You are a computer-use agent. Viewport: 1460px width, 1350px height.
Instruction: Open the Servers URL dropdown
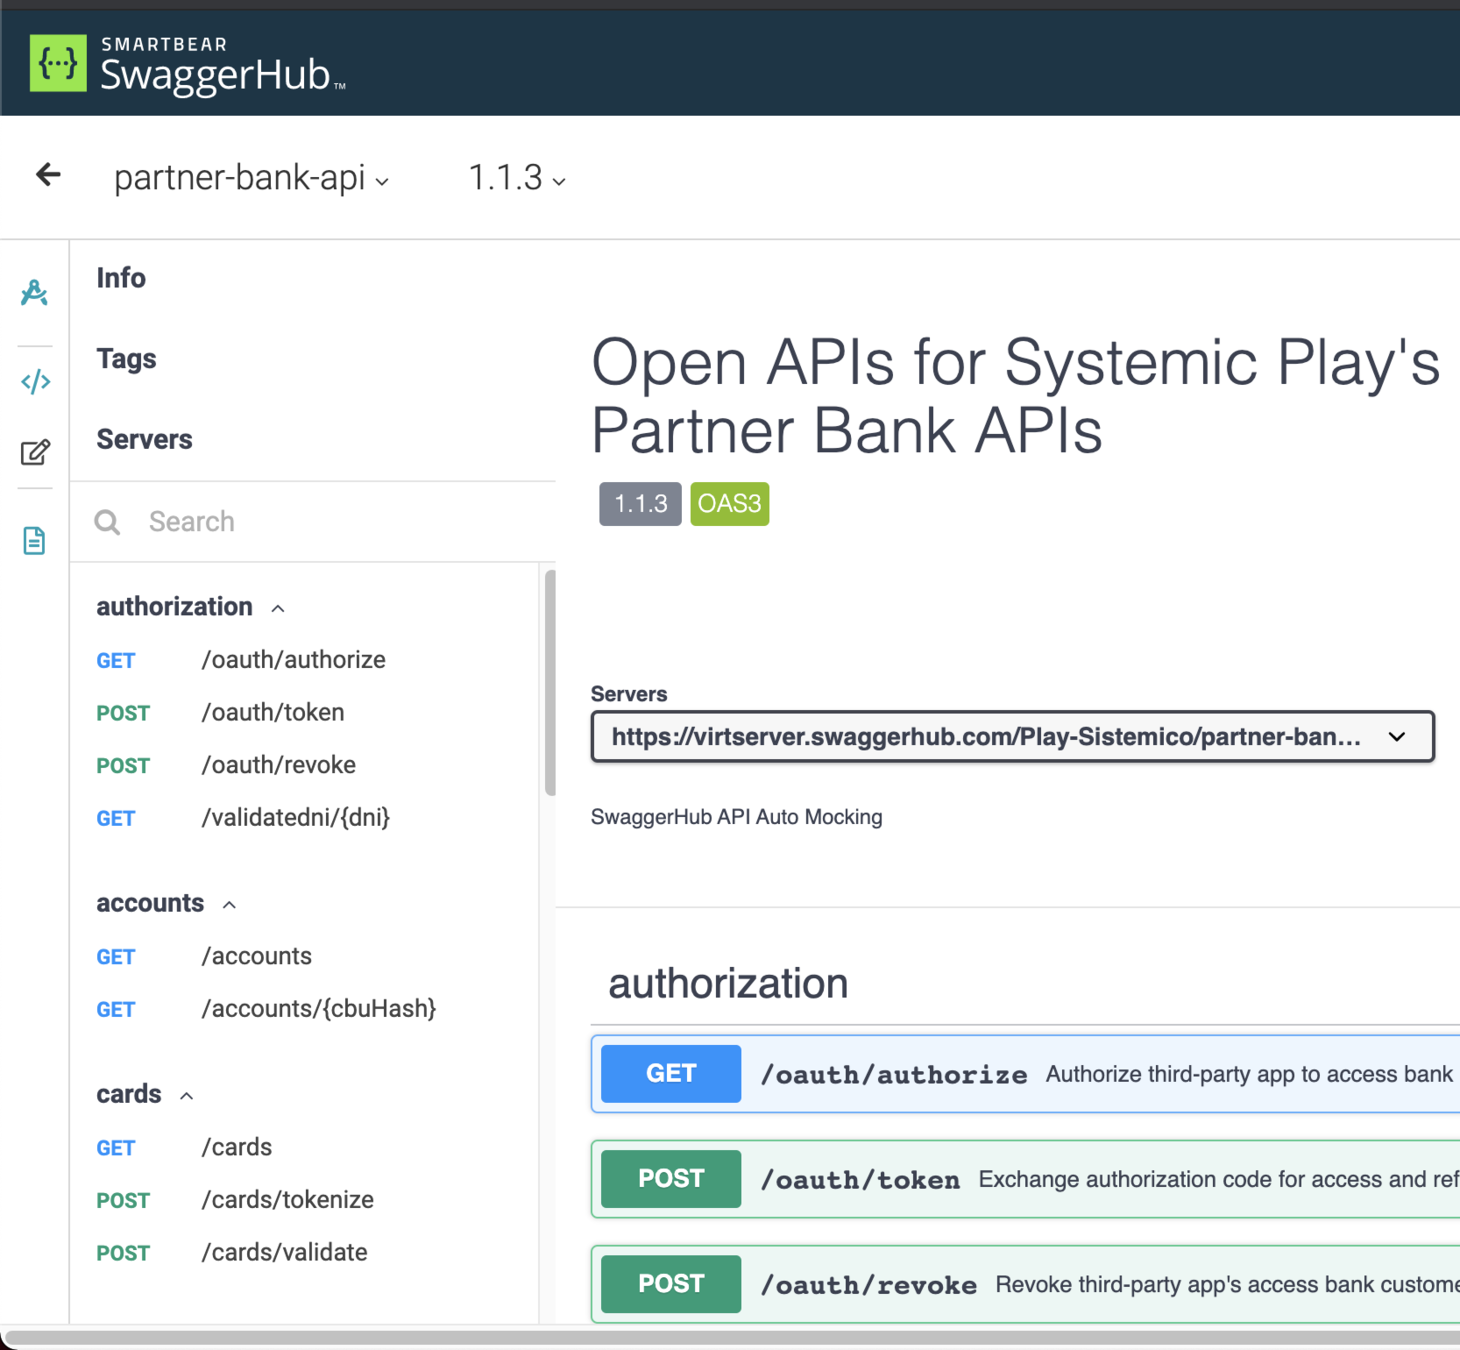pyautogui.click(x=1012, y=737)
